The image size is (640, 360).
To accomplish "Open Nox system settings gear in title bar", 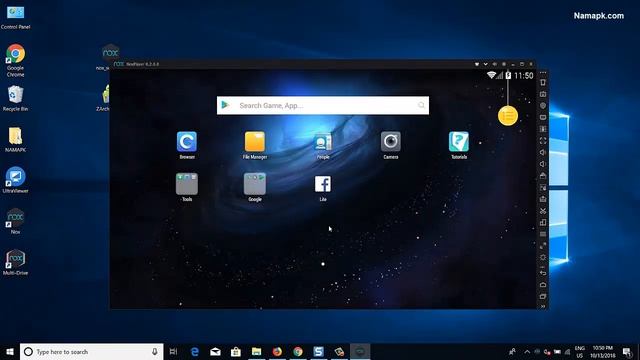I will (504, 64).
